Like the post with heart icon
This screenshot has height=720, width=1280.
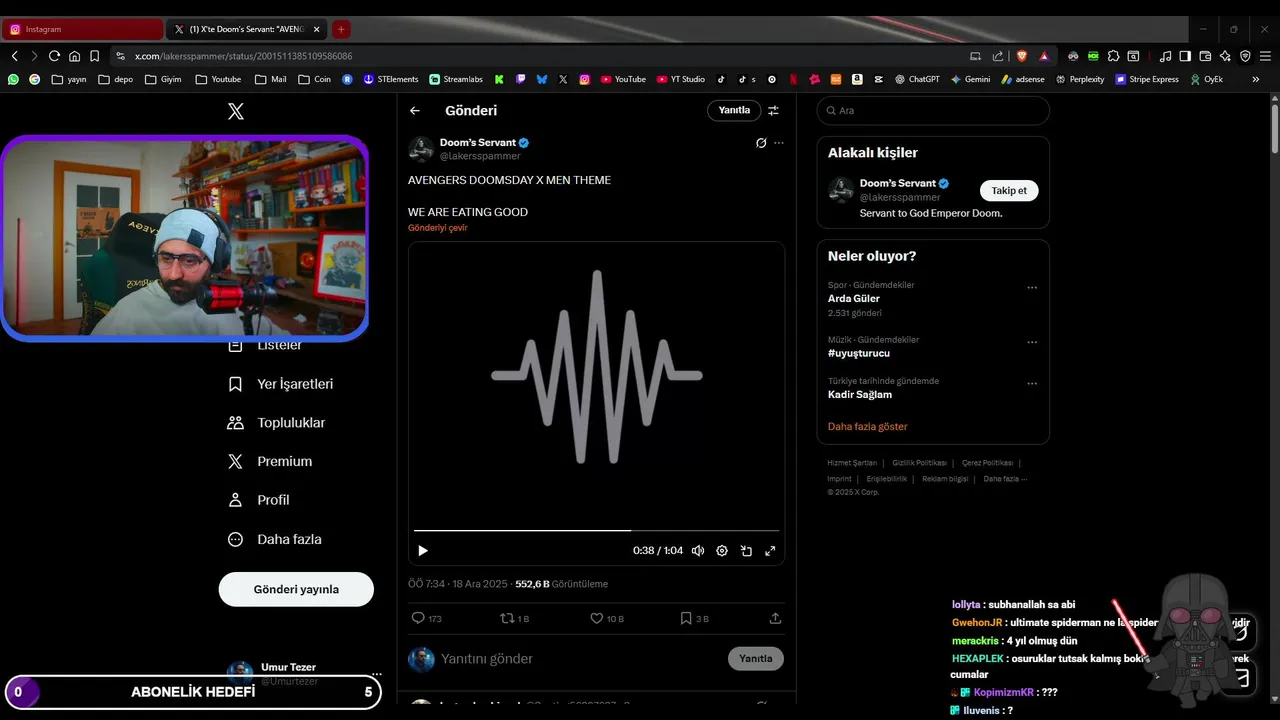tap(606, 618)
